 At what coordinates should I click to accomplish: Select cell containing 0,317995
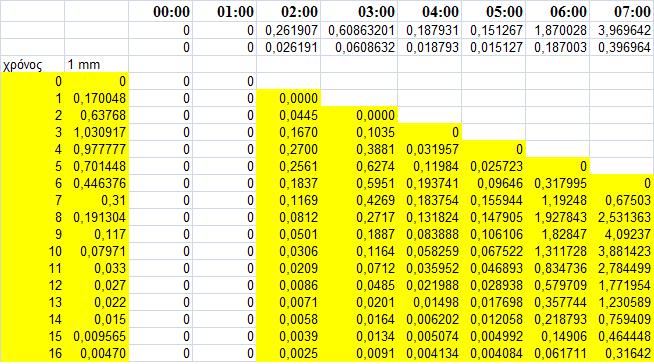(x=558, y=183)
